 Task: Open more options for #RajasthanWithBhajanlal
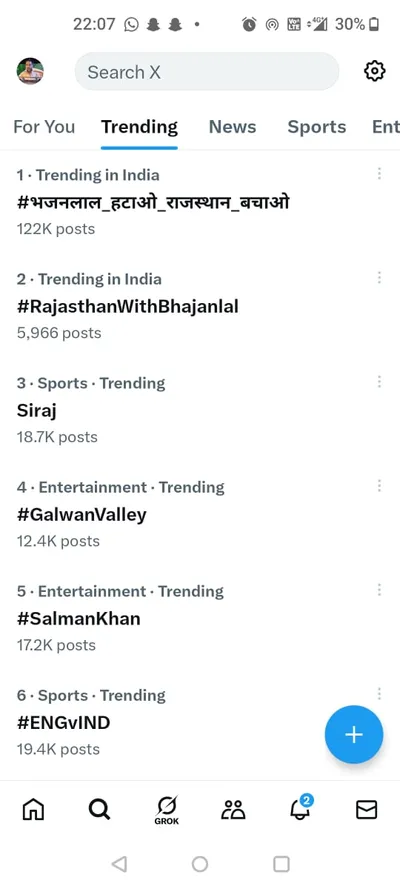[379, 277]
